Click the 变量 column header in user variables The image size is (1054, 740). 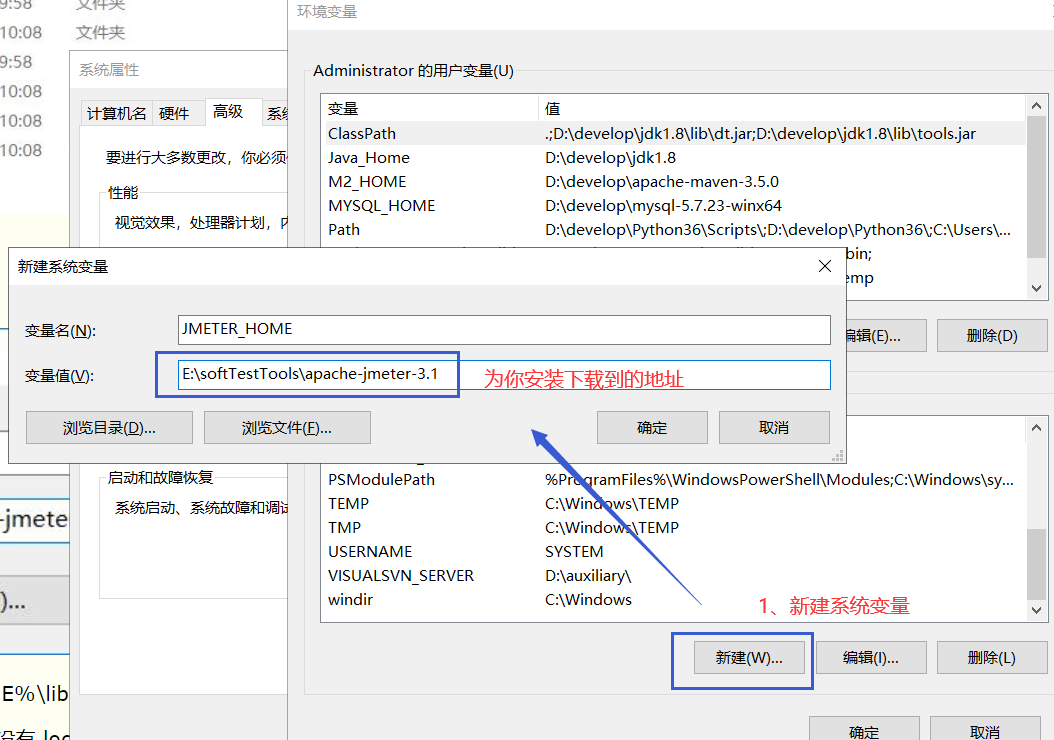tap(430, 108)
